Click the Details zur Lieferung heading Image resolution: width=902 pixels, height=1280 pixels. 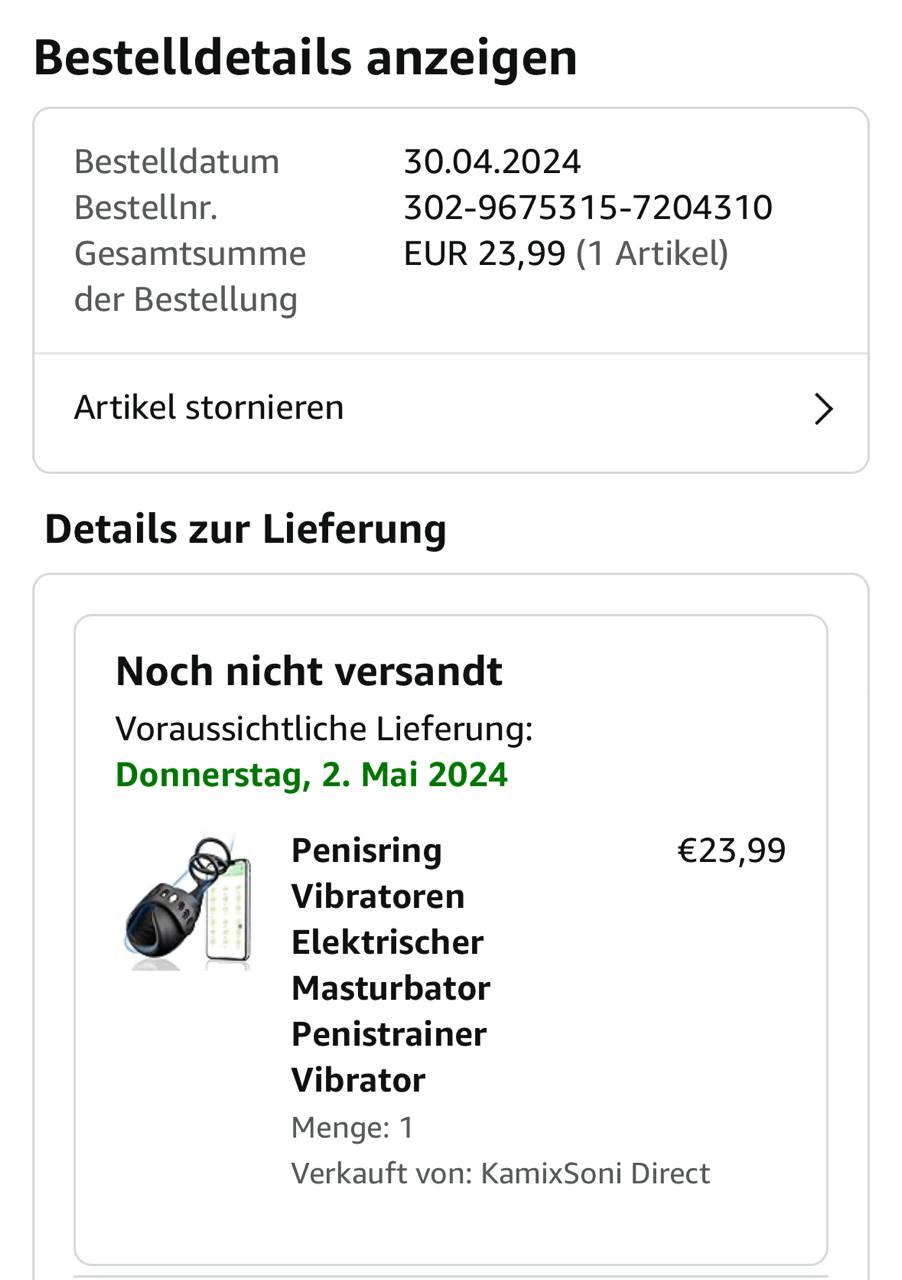(245, 530)
